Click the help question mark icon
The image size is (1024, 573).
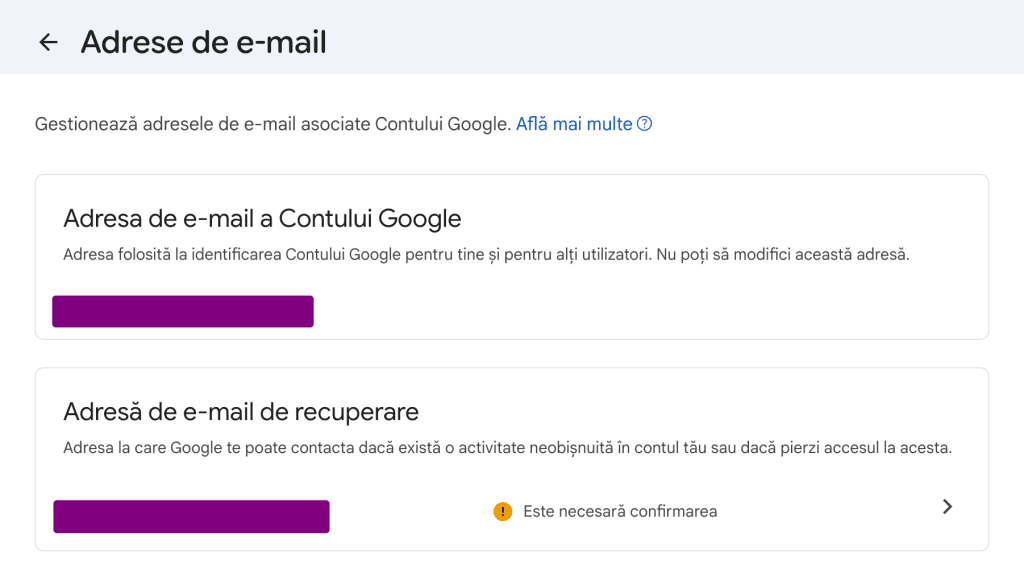[645, 124]
